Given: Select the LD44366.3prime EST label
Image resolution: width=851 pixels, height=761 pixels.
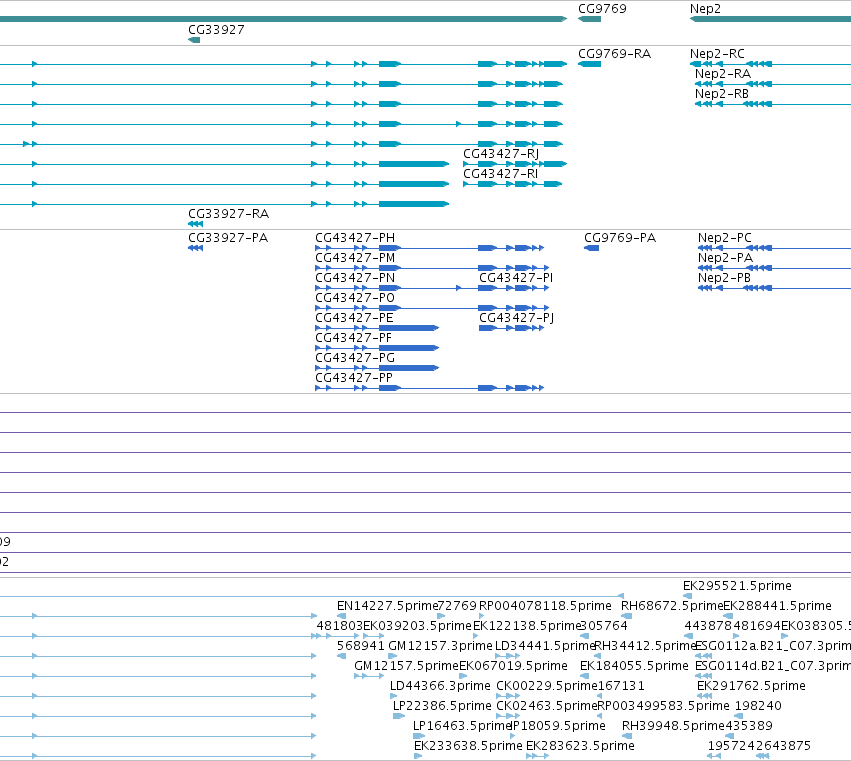Looking at the screenshot, I should coord(440,686).
